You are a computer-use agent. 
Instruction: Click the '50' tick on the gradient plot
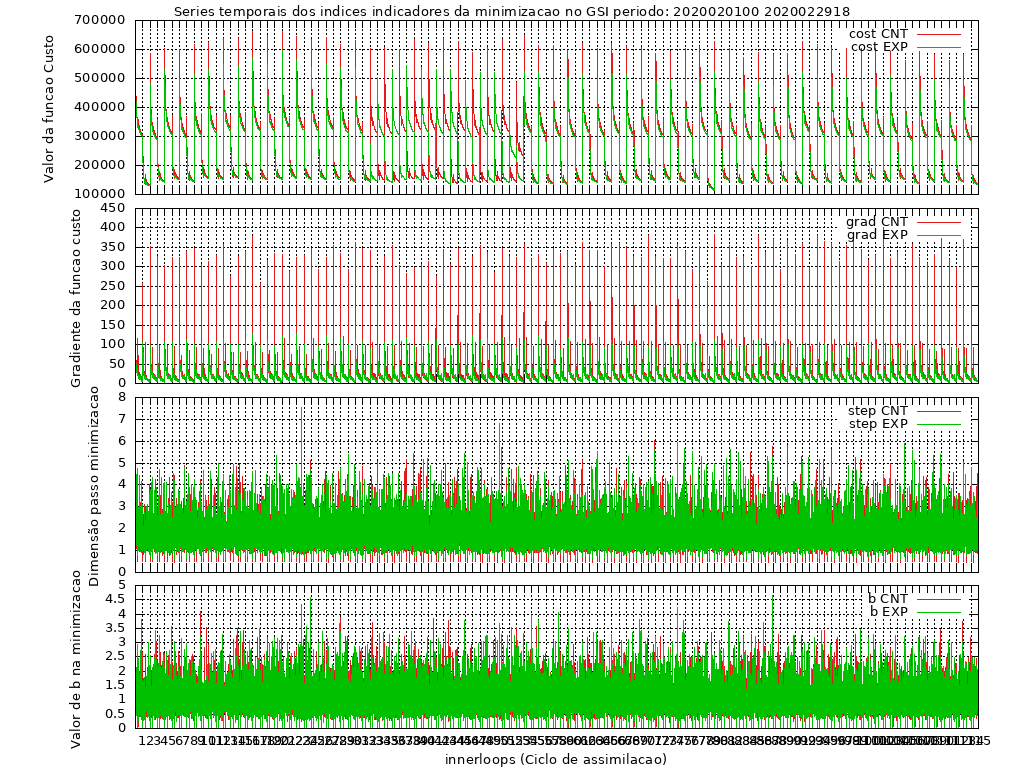(118, 363)
